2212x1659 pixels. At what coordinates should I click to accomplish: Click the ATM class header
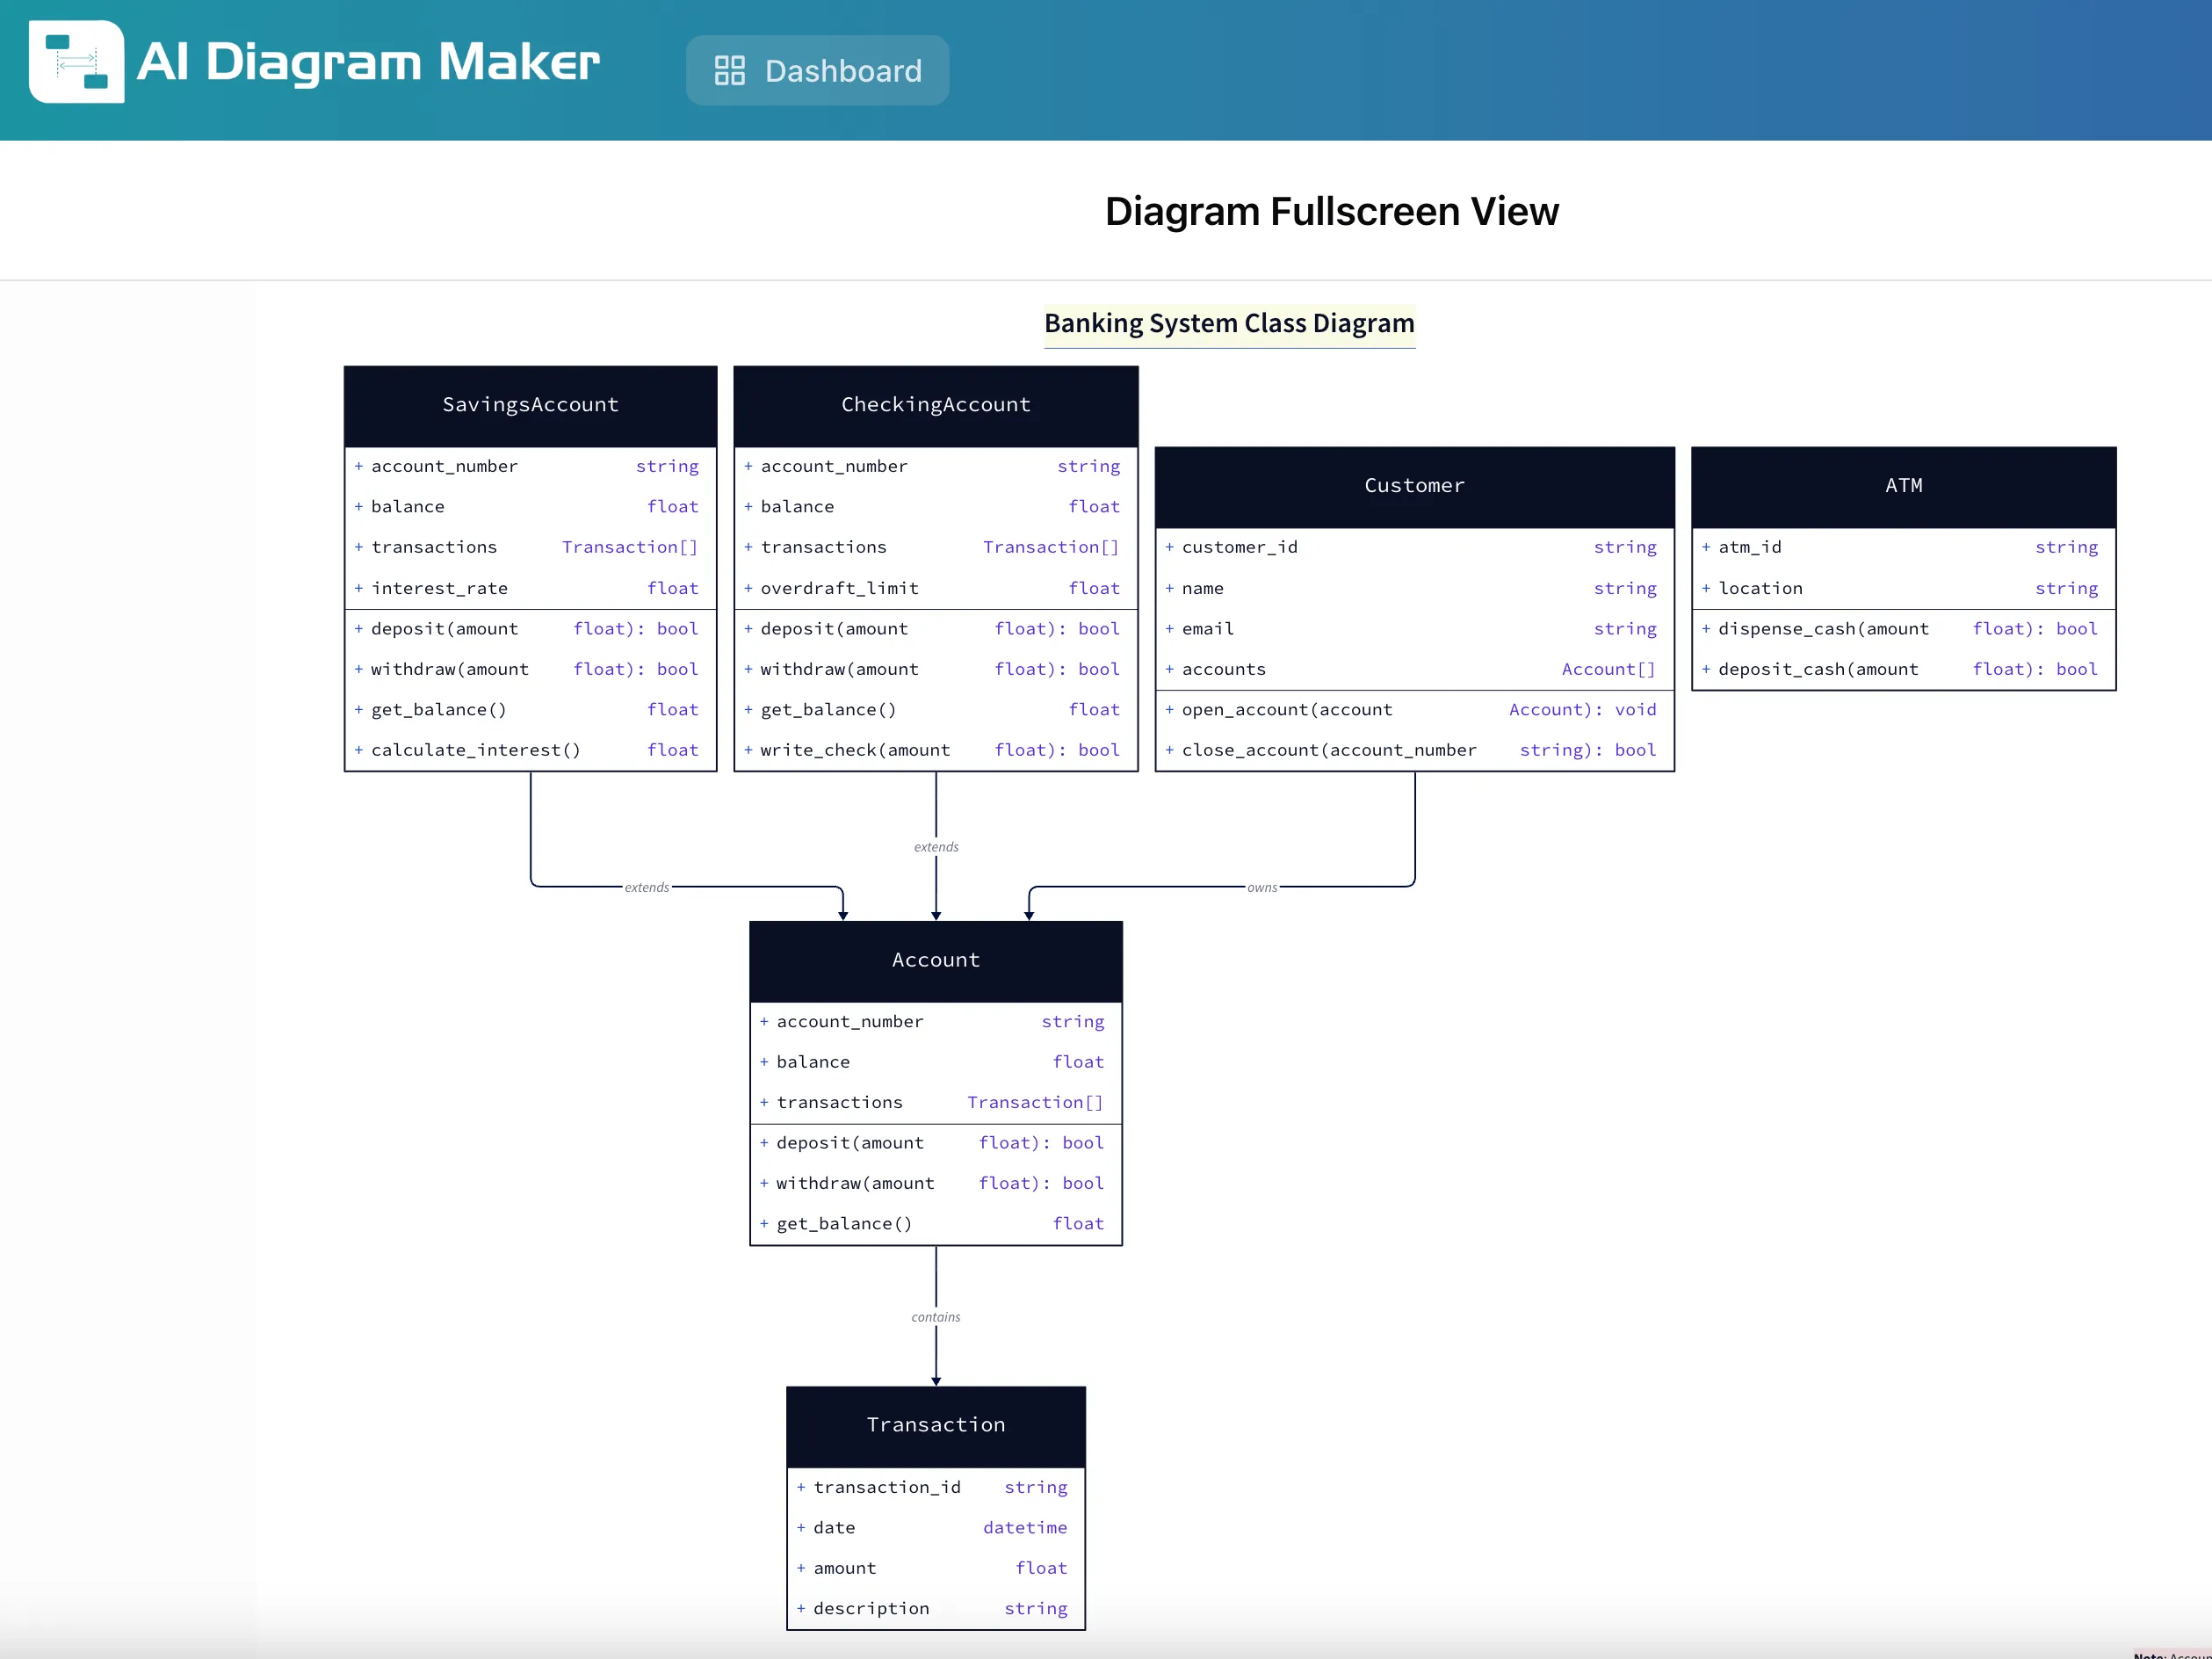pyautogui.click(x=1902, y=486)
